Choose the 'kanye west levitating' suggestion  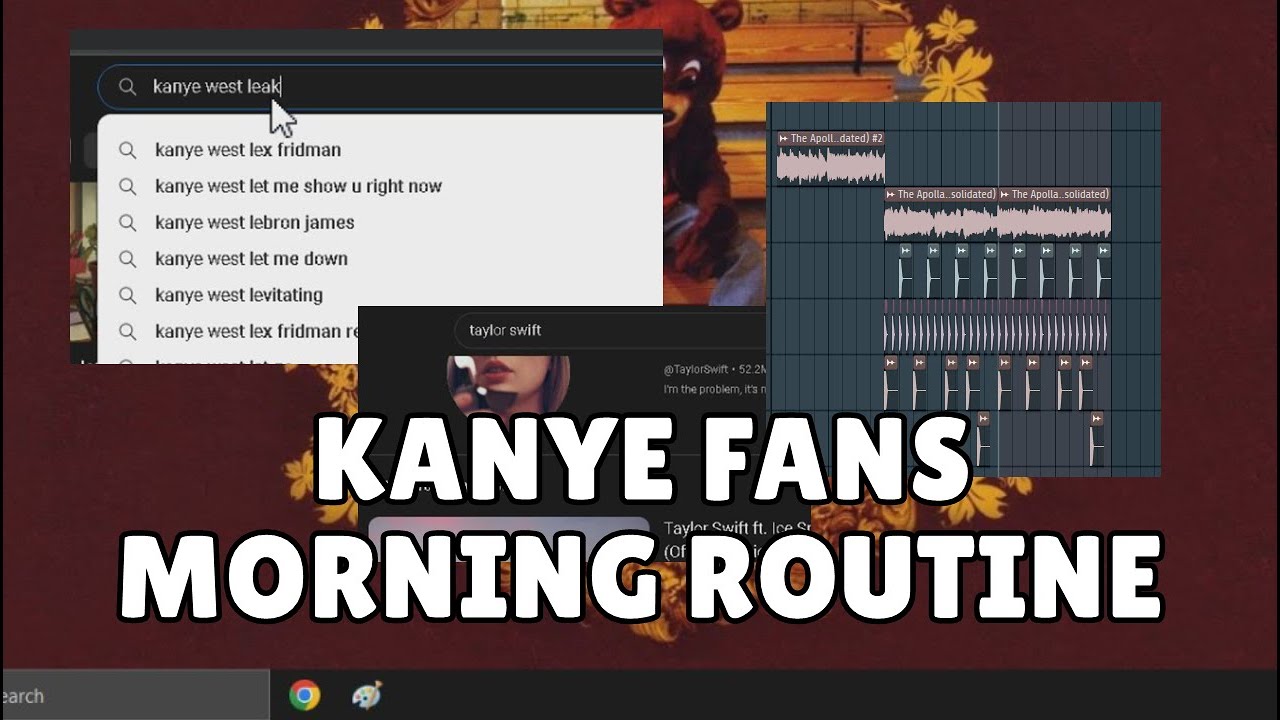tap(238, 295)
